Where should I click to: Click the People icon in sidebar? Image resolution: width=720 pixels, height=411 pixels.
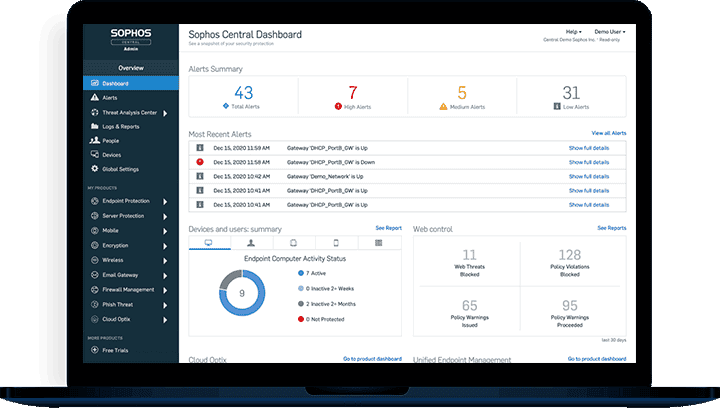(x=95, y=141)
